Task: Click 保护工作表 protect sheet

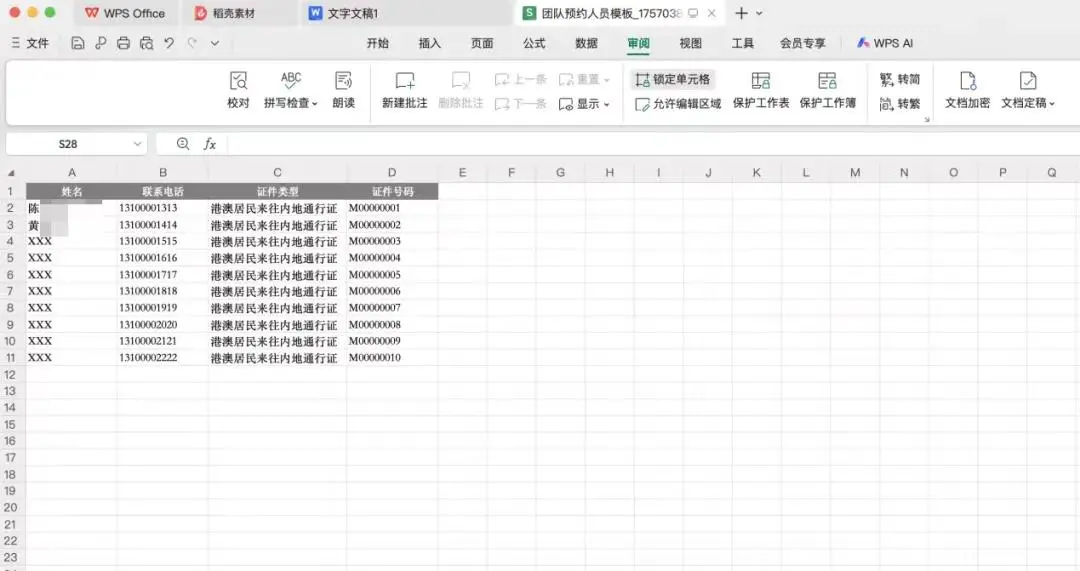Action: (x=761, y=90)
